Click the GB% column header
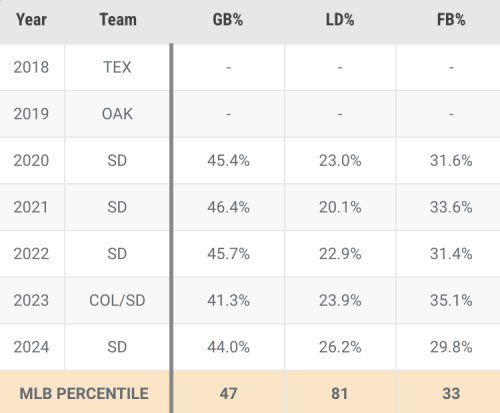This screenshot has height=413, width=500. tap(228, 19)
